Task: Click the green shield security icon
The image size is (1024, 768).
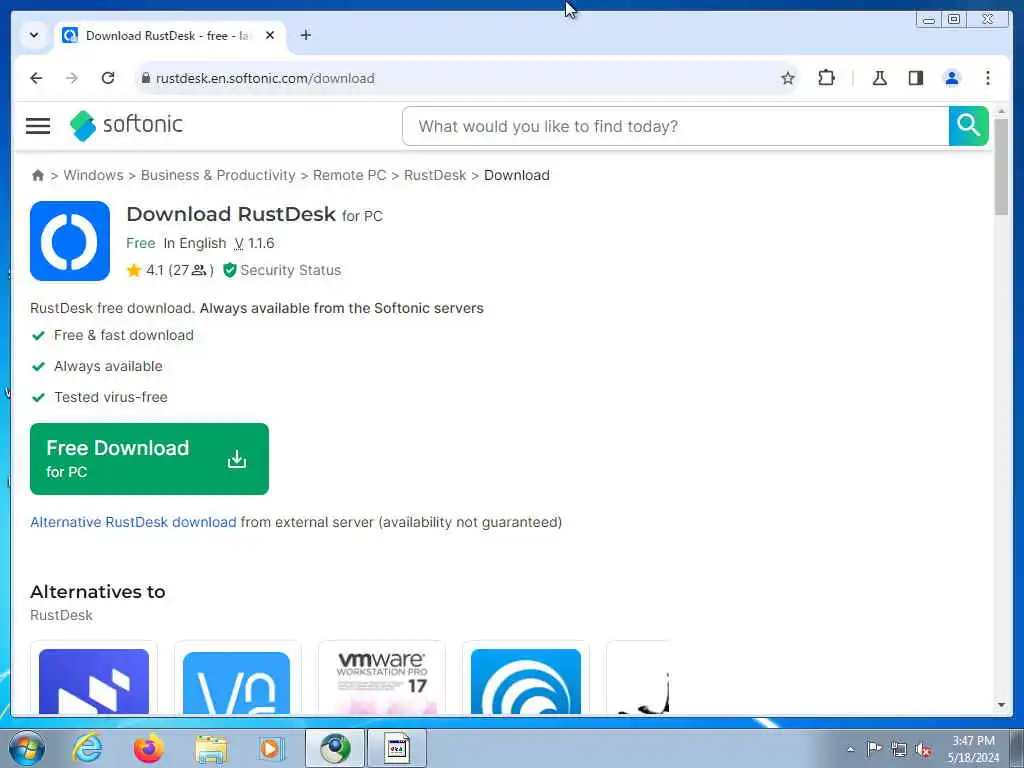Action: (x=229, y=270)
